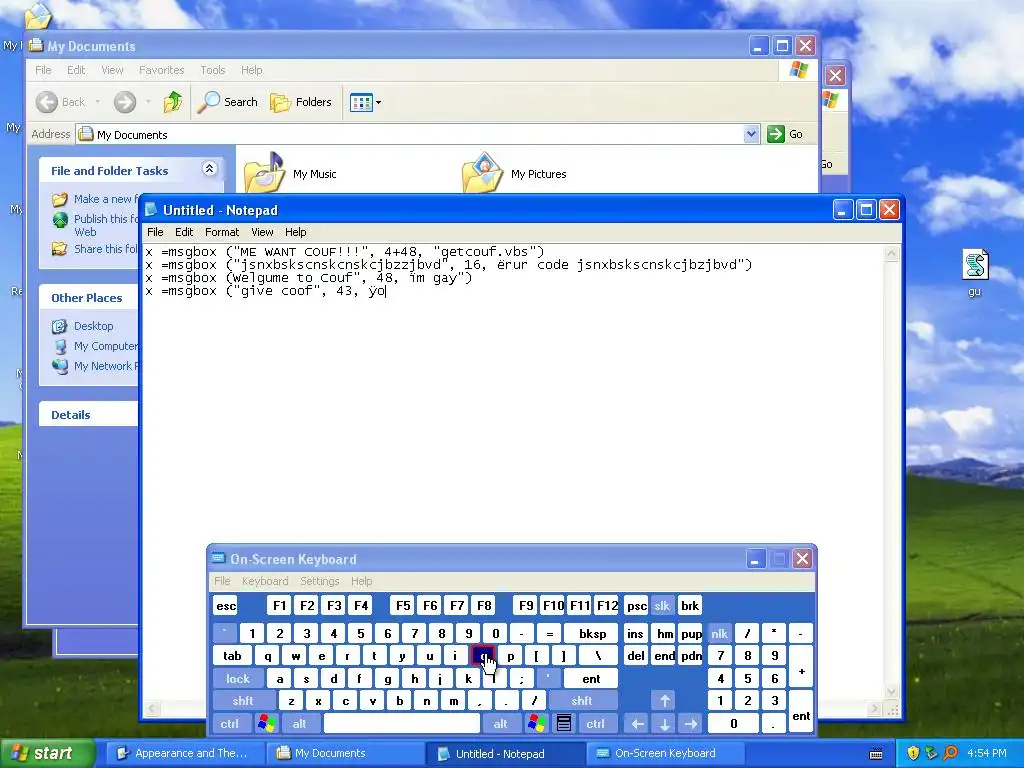Screen dimensions: 1024x768
Task: Click the psc print screen key
Action: point(636,606)
